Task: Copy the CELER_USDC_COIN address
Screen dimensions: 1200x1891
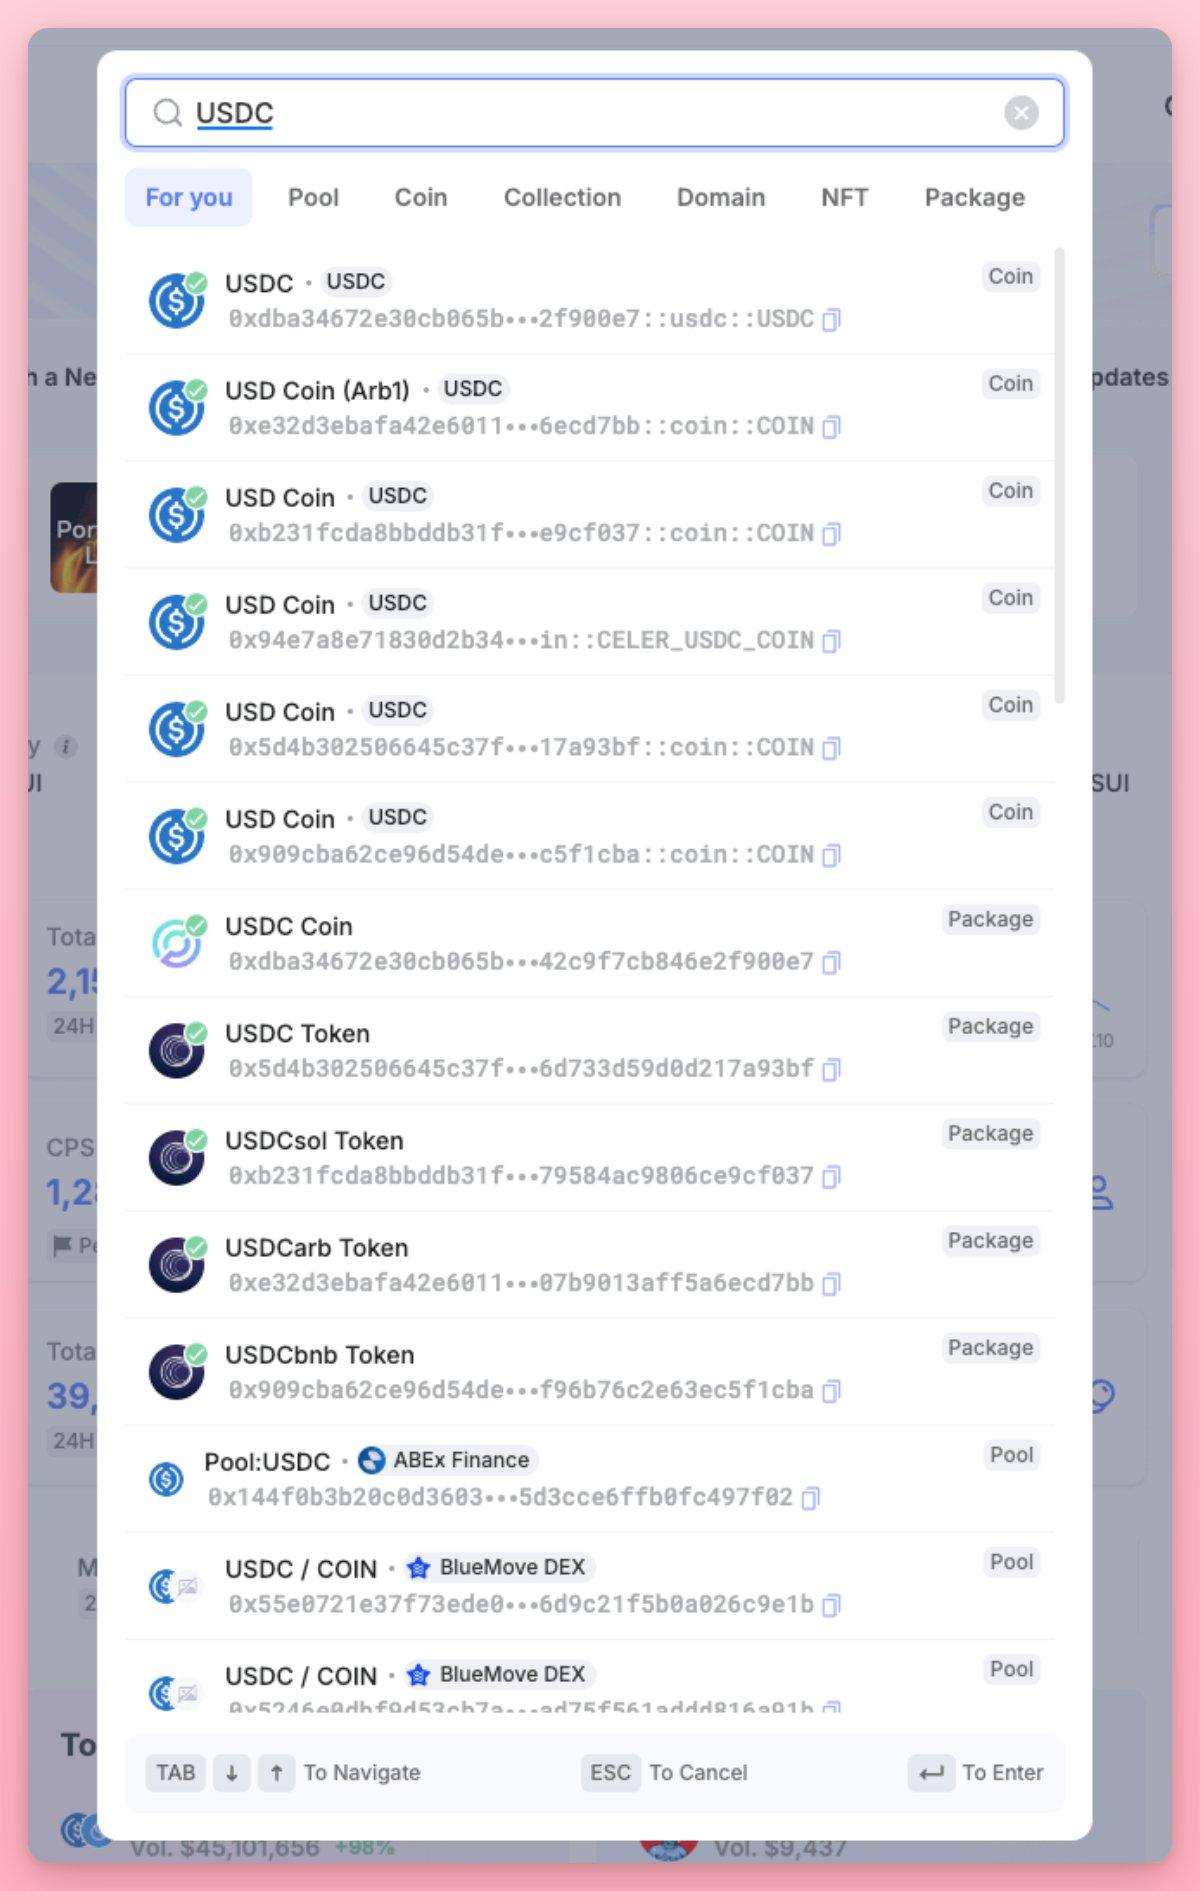Action: [x=831, y=641]
